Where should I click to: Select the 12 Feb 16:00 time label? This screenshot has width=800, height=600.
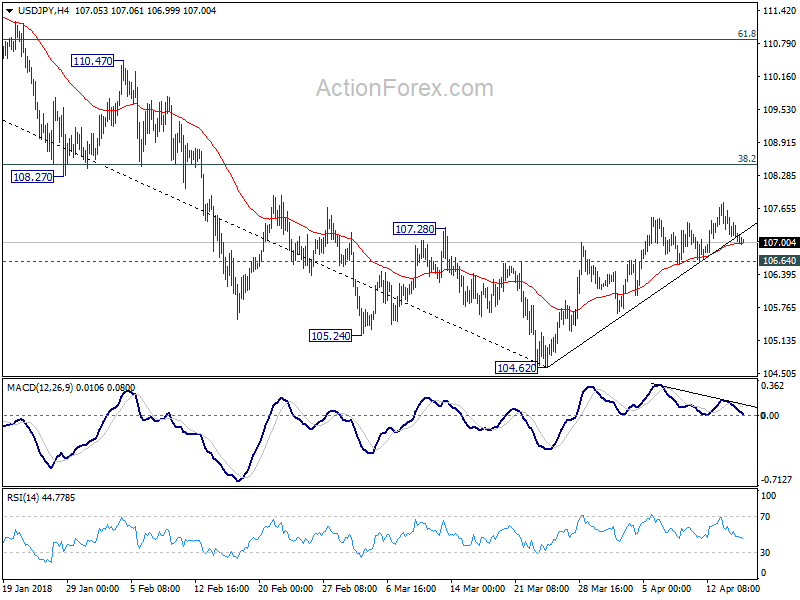(221, 588)
